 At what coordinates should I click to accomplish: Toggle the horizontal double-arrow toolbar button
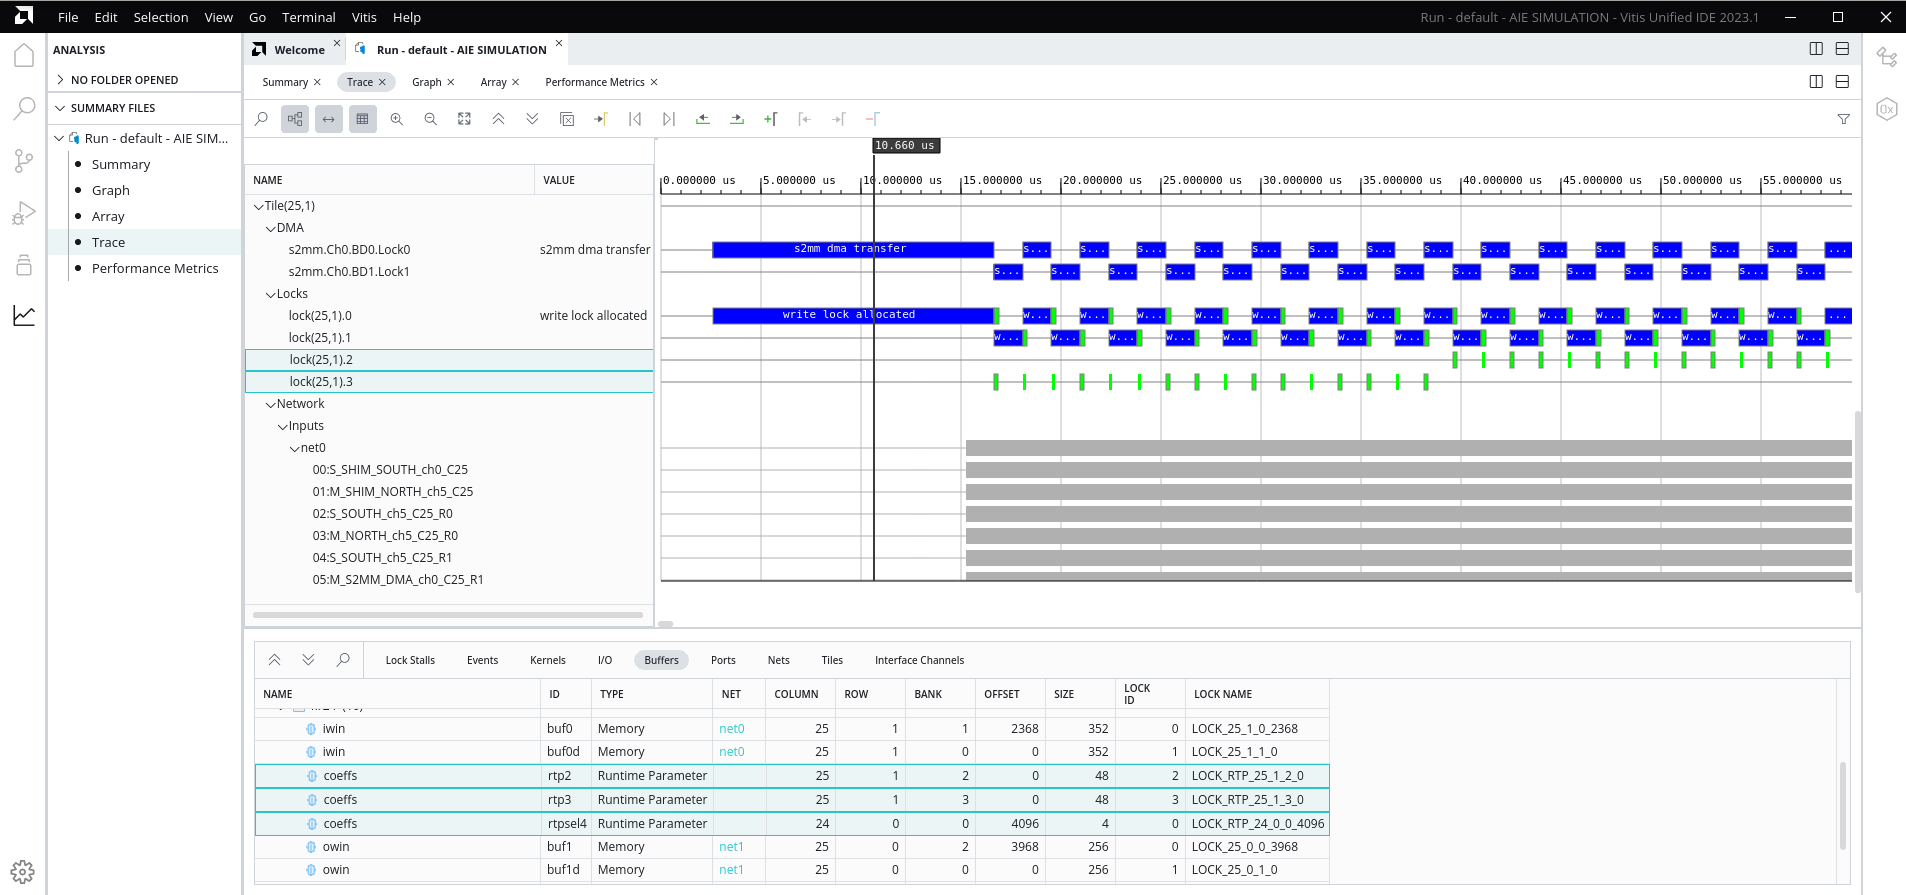point(329,119)
